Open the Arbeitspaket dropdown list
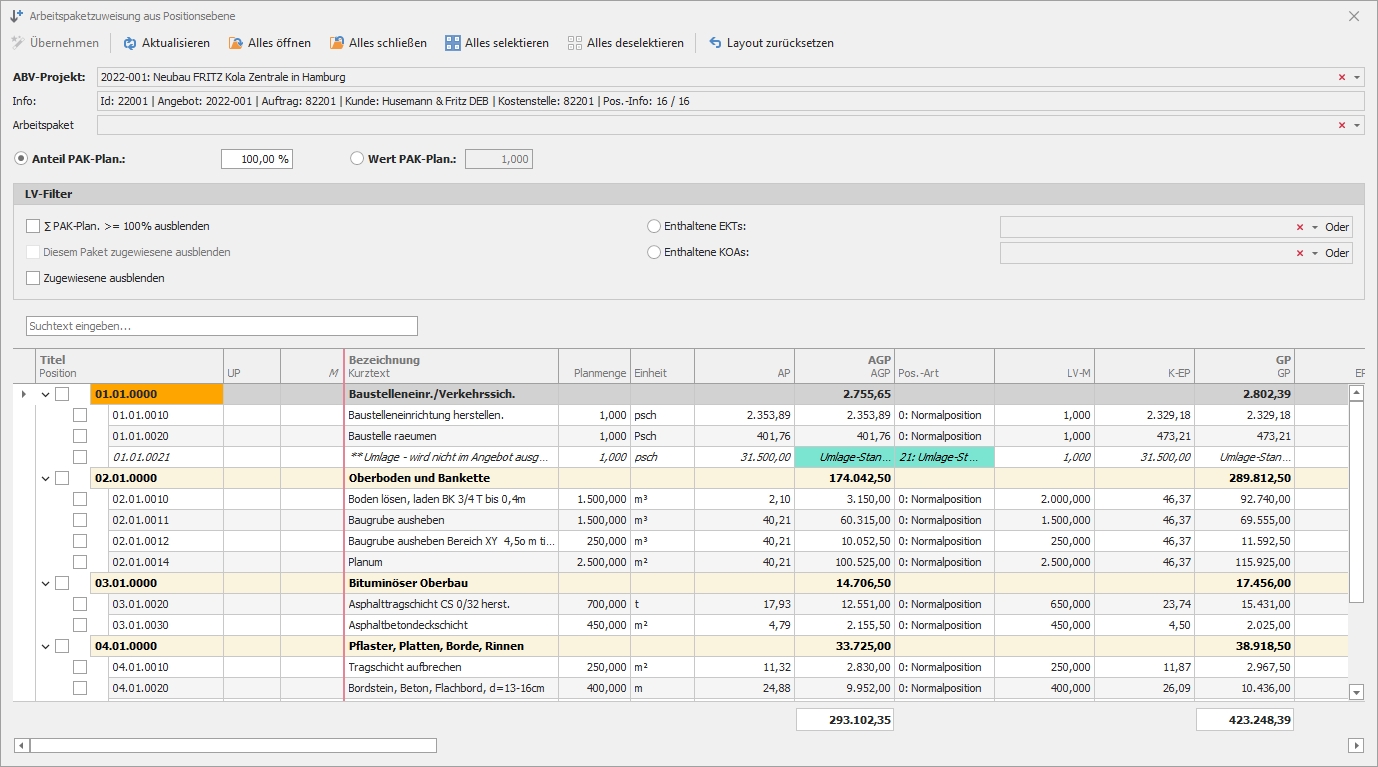The image size is (1378, 767). coord(1357,125)
